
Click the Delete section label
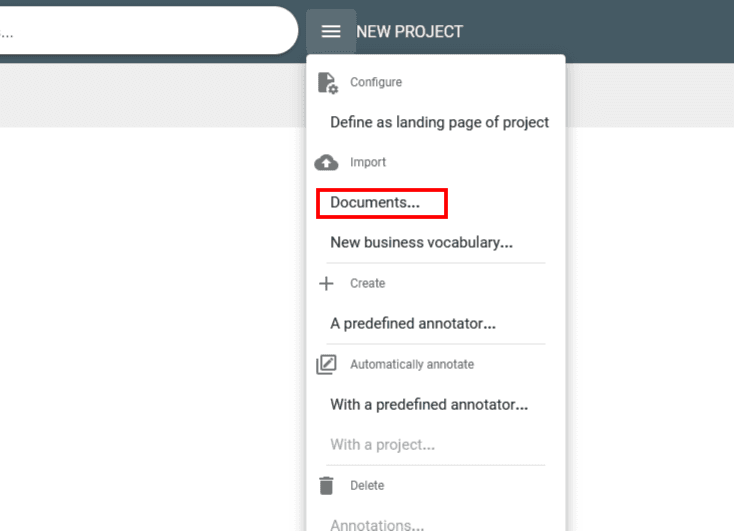point(367,485)
